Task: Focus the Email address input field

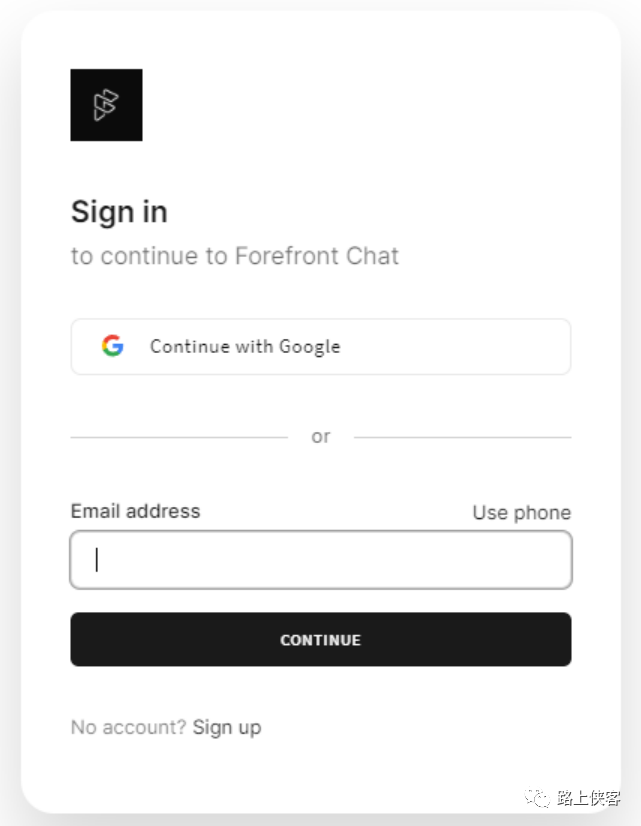Action: tap(321, 559)
